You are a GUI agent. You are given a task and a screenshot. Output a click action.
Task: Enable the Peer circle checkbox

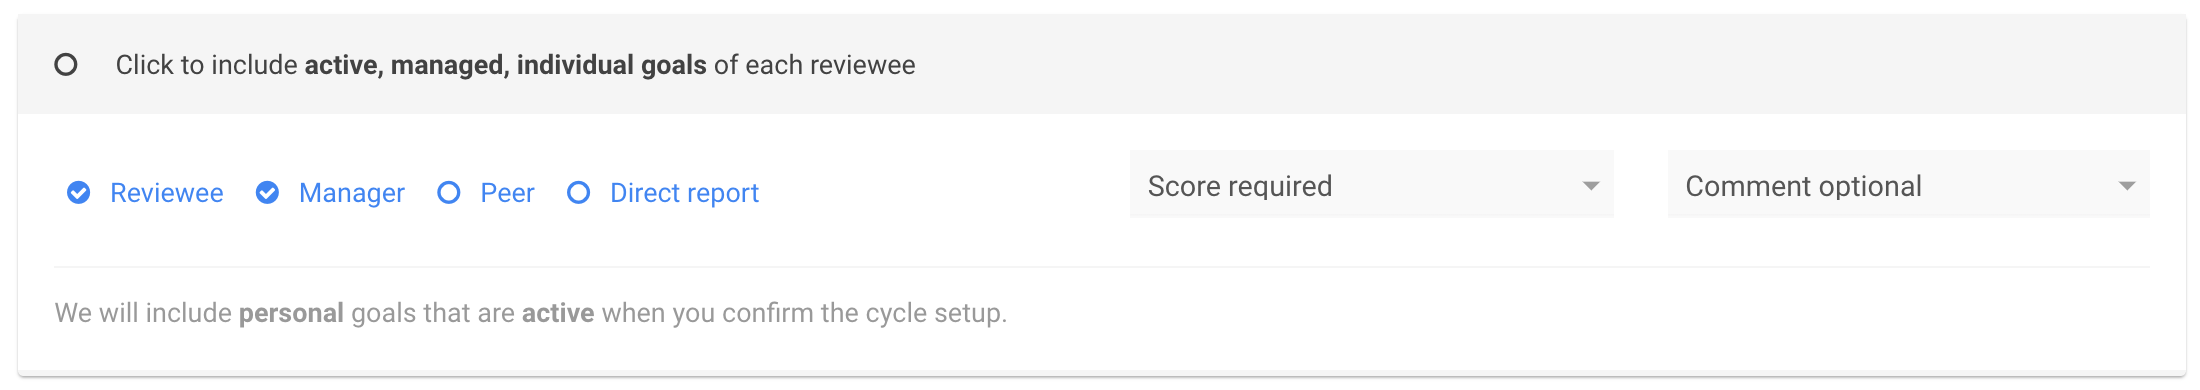[x=449, y=192]
